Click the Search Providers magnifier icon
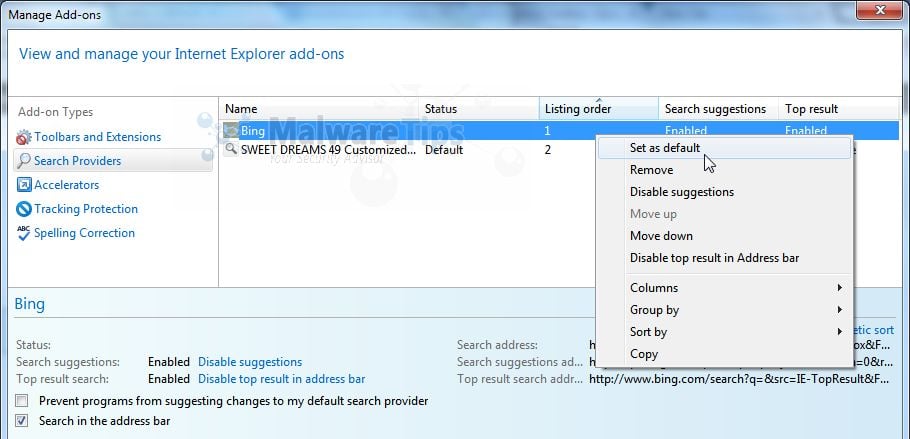Viewport: 910px width, 439px height. tap(24, 161)
